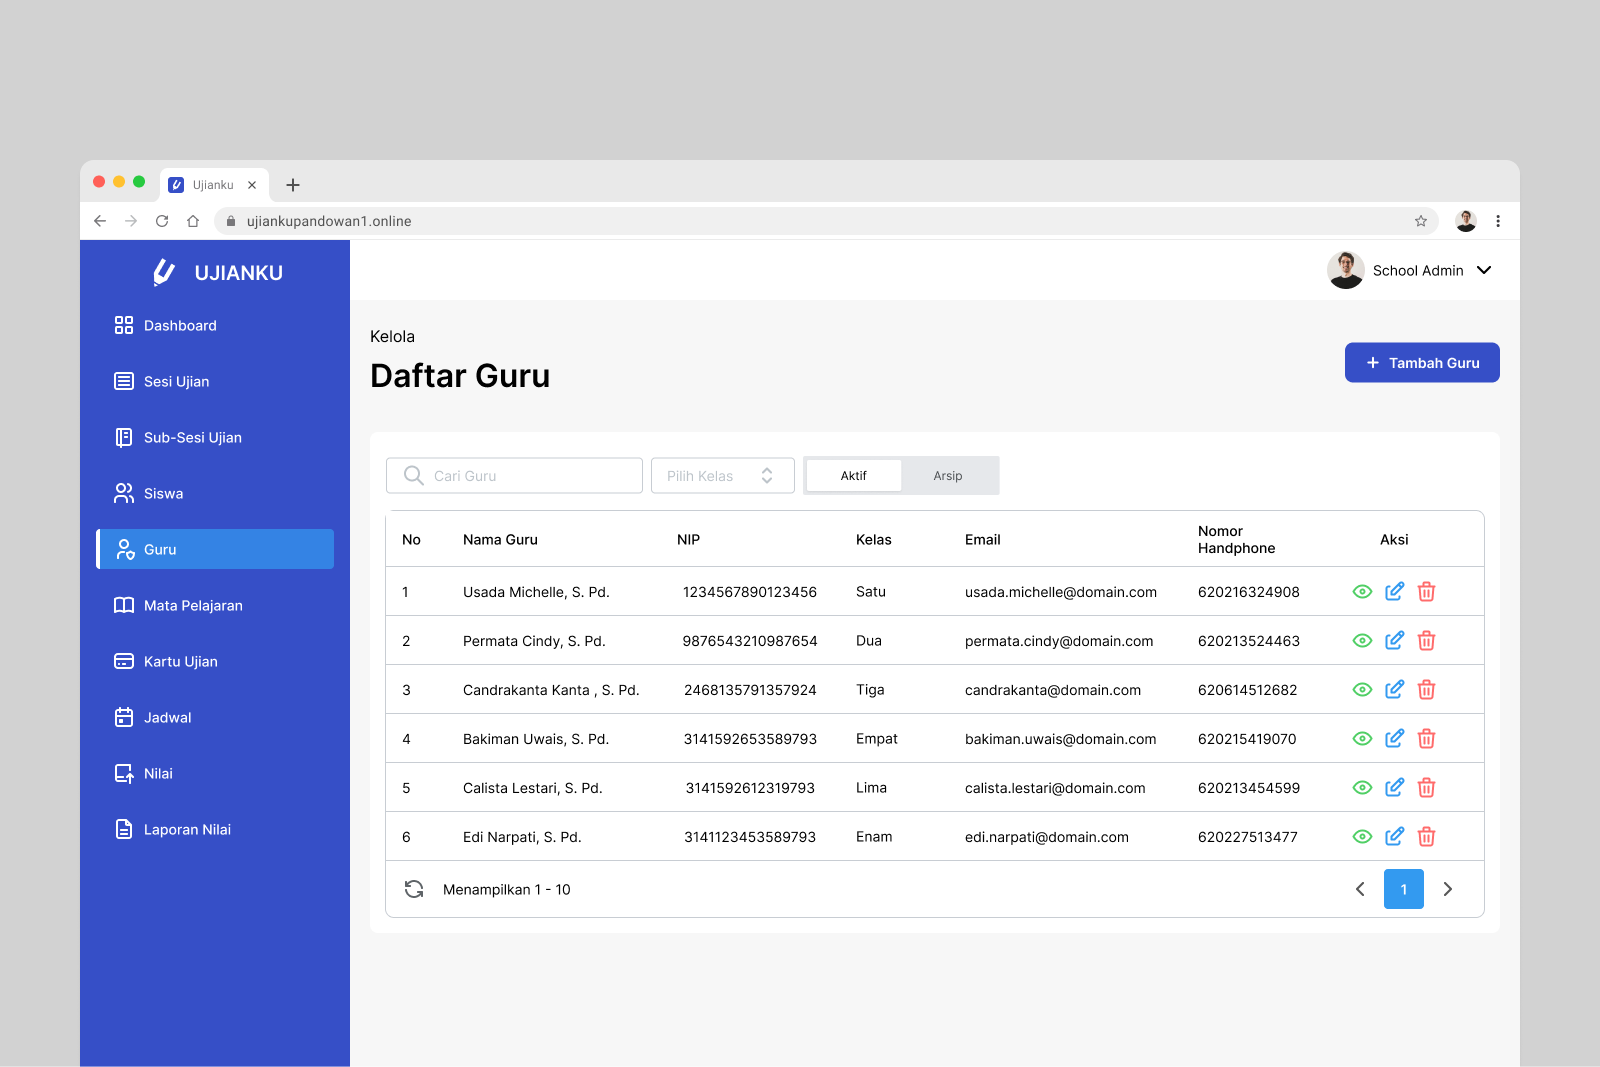This screenshot has height=1067, width=1600.
Task: Open Mata Pelajaran in the sidebar
Action: 193,606
